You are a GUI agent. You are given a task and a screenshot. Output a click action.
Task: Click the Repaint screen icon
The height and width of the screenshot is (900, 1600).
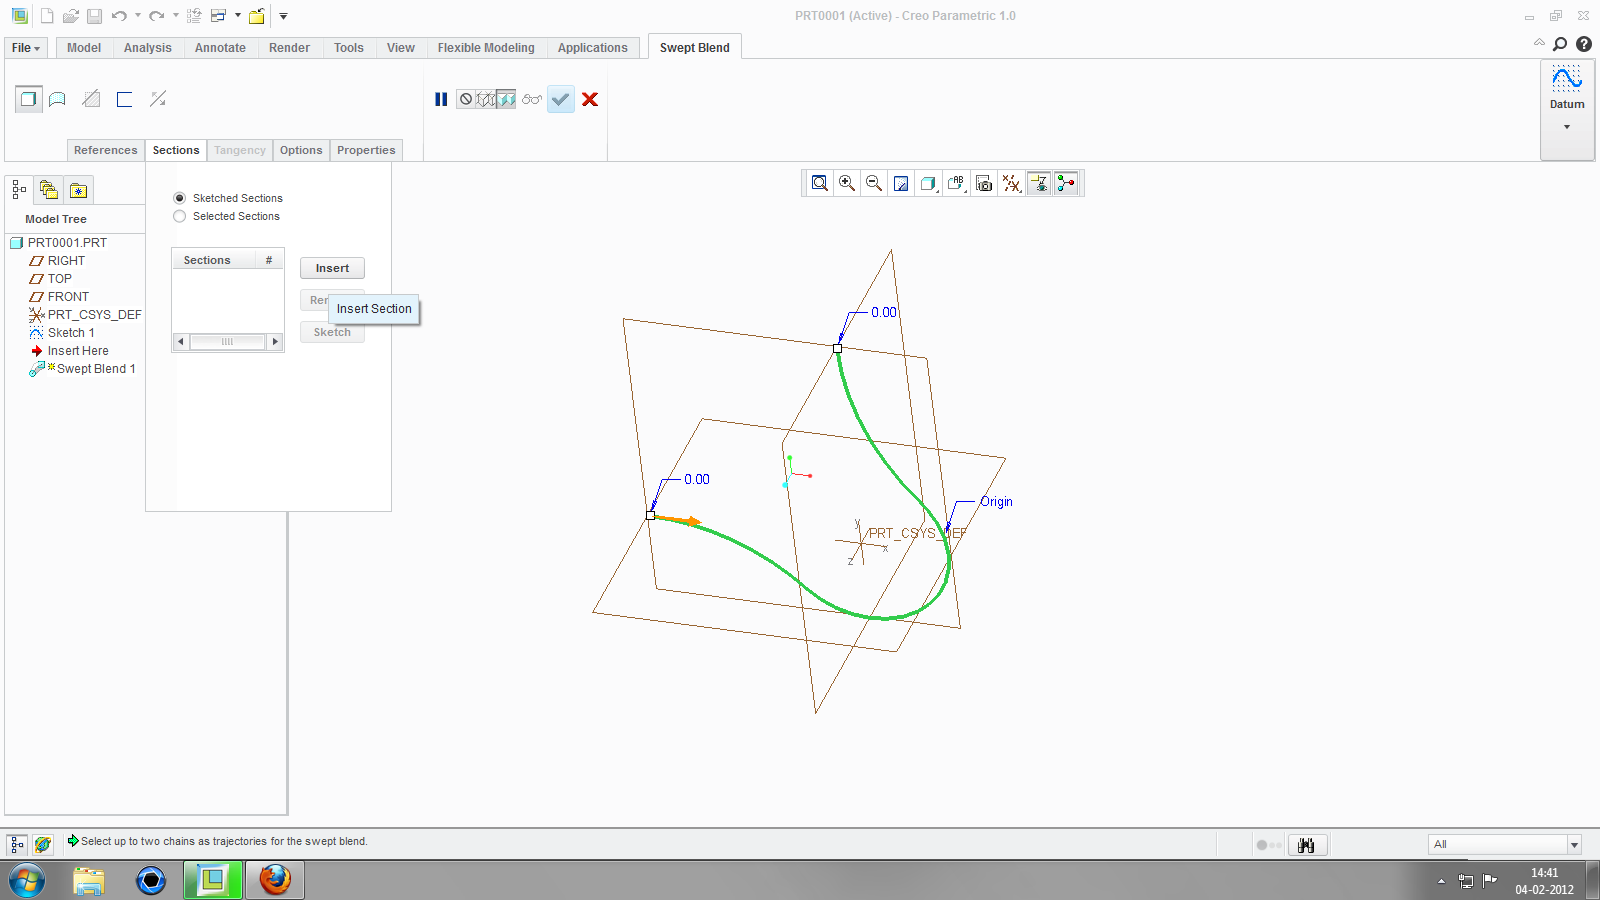click(x=901, y=183)
